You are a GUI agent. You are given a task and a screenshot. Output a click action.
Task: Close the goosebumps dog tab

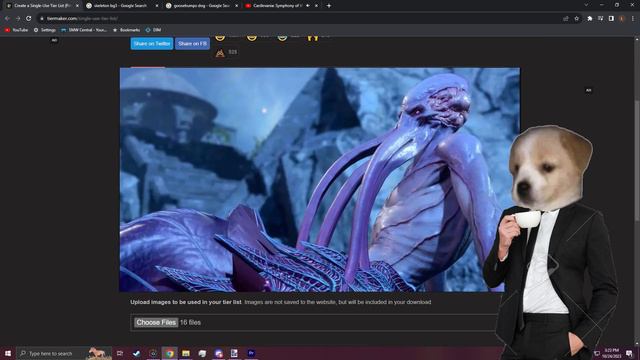coord(236,6)
